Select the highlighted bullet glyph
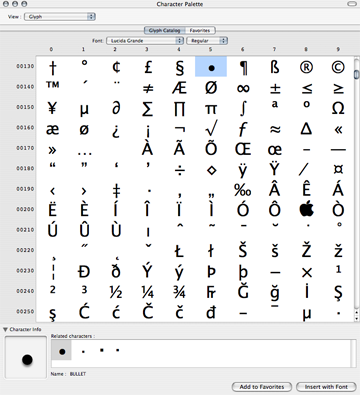Image resolution: width=360 pixels, height=395 pixels. [x=211, y=67]
